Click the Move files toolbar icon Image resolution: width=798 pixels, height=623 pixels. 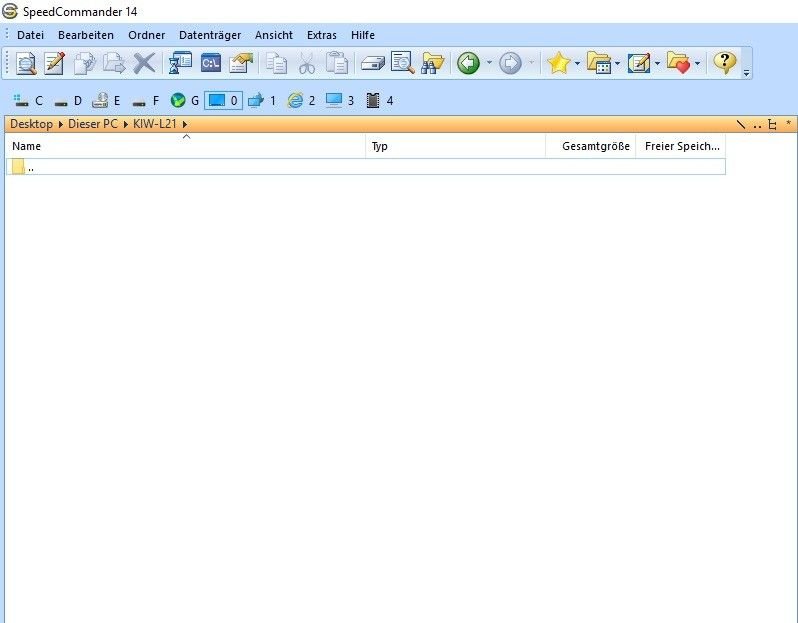(114, 64)
